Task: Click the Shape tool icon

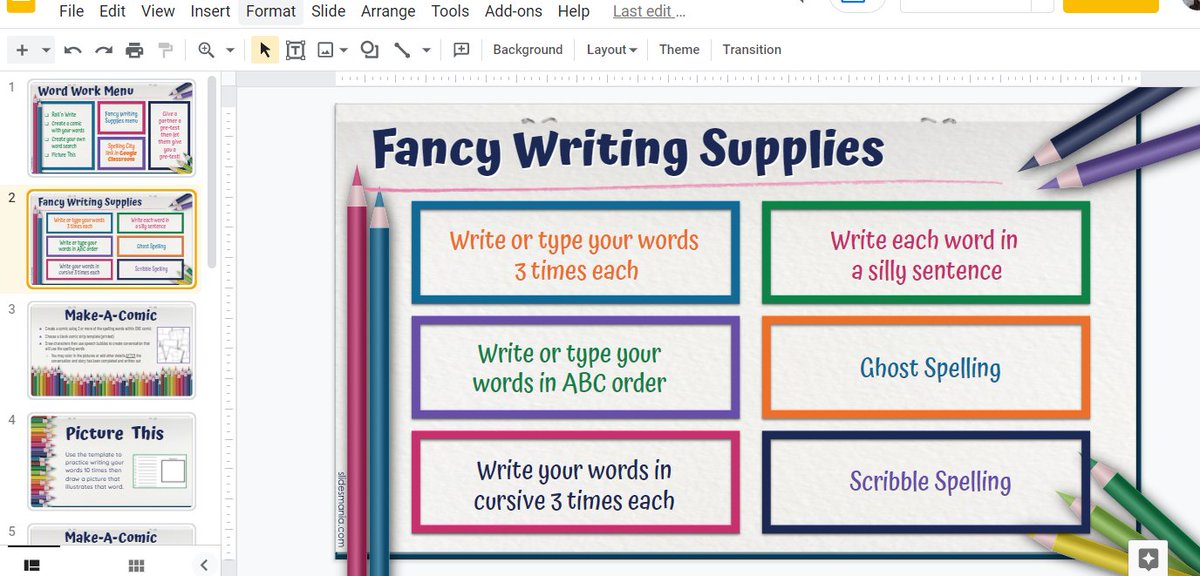Action: coord(369,50)
